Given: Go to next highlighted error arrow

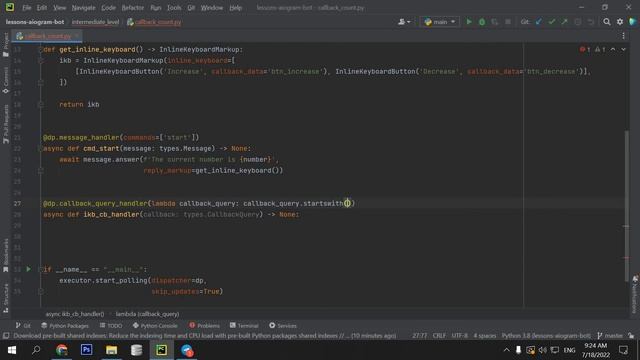Looking at the screenshot, I should [623, 49].
